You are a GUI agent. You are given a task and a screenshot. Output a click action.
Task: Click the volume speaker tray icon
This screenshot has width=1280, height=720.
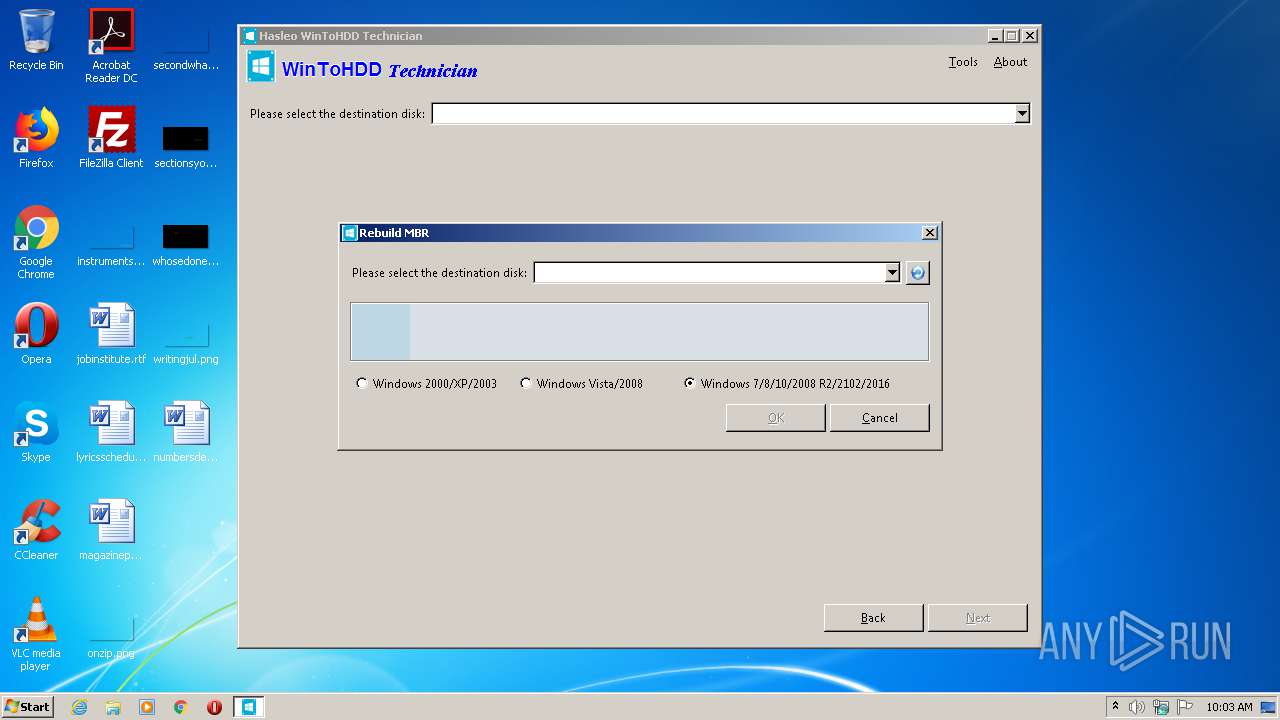(x=1137, y=707)
